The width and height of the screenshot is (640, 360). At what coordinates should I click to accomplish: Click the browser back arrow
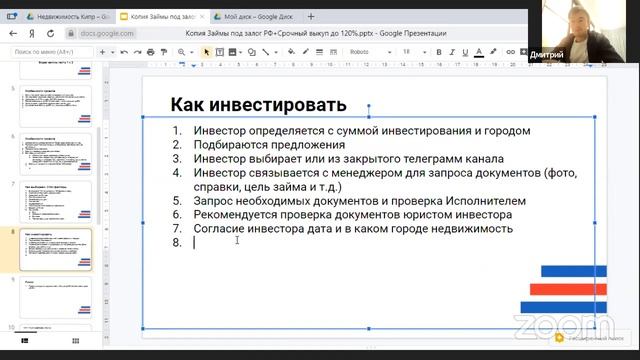click(x=13, y=33)
